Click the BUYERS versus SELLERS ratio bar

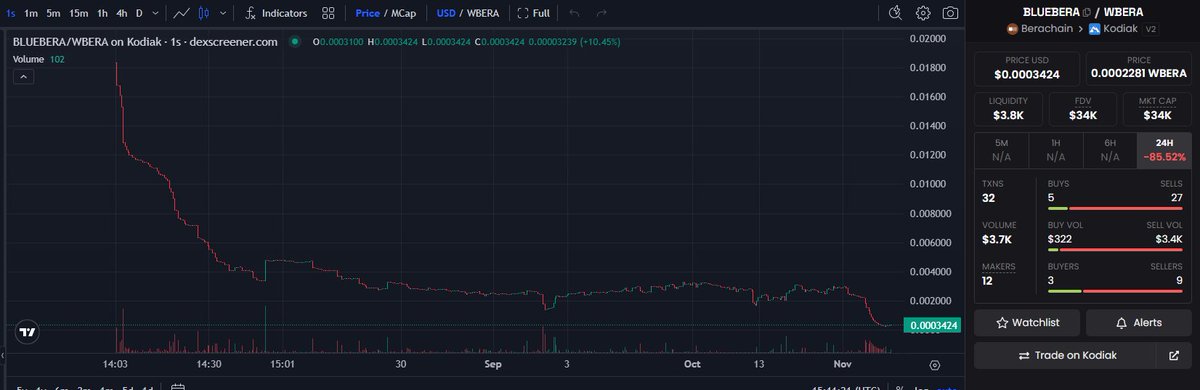click(1116, 291)
